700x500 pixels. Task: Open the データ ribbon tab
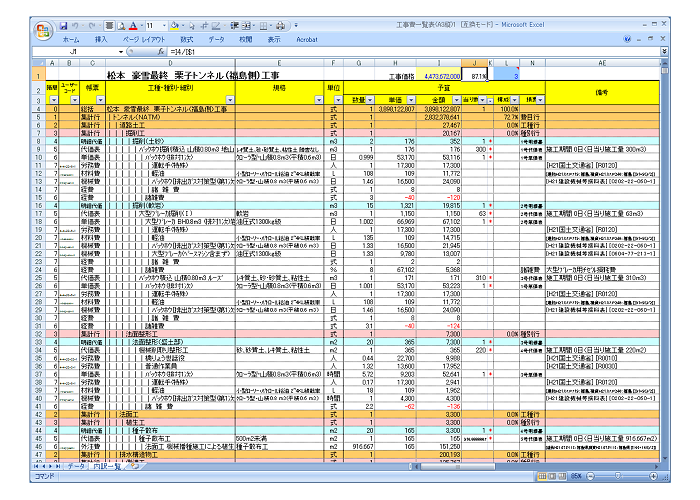(216, 40)
